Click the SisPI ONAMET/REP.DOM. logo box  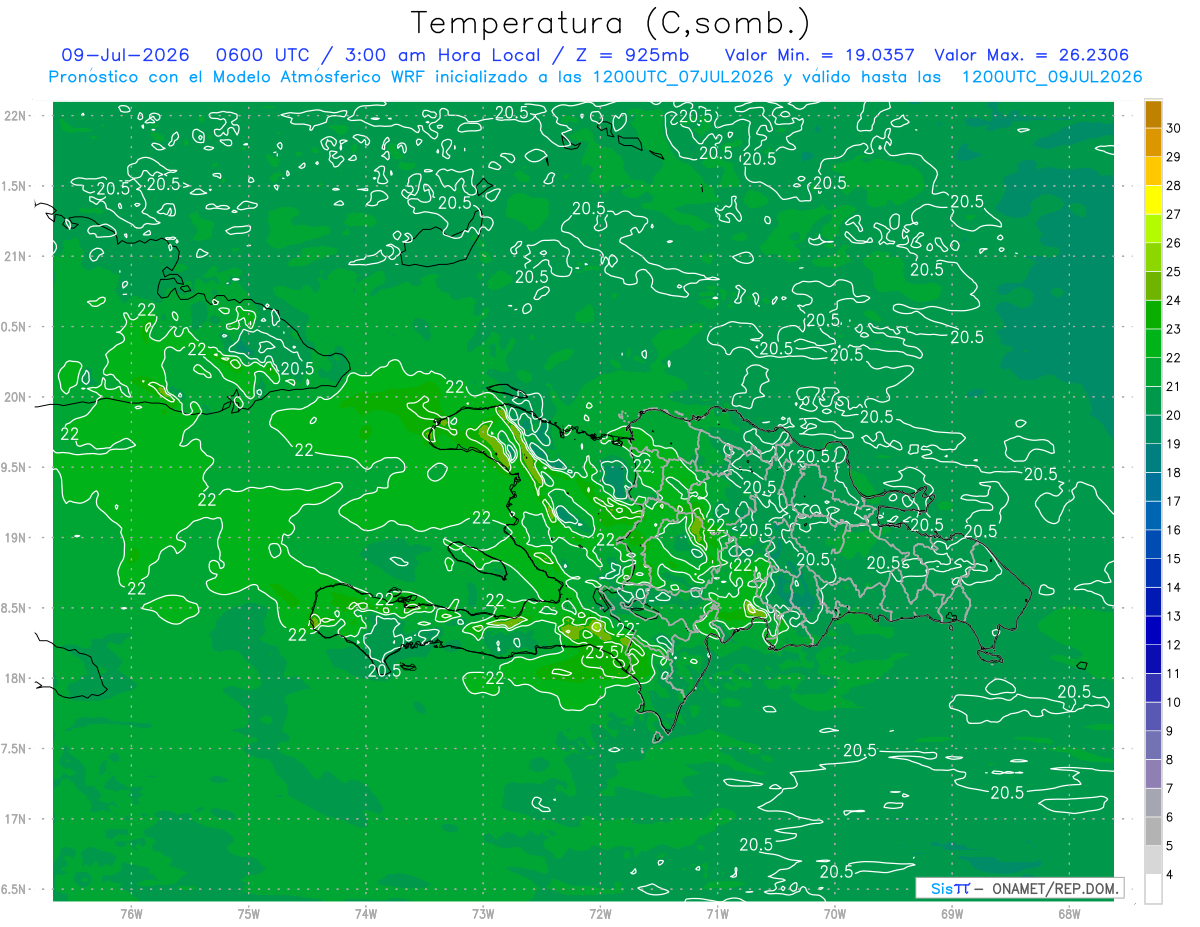tap(1019, 888)
